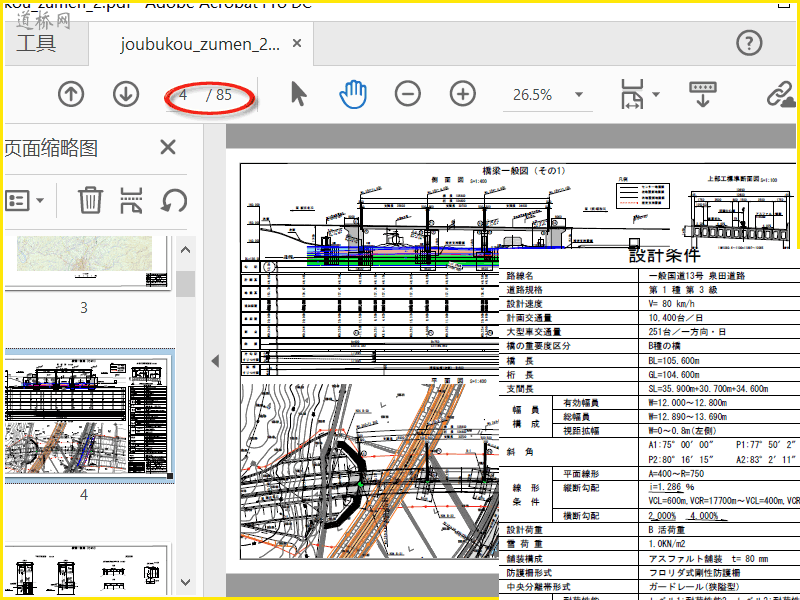Click the V= 80 km/h value

point(671,304)
